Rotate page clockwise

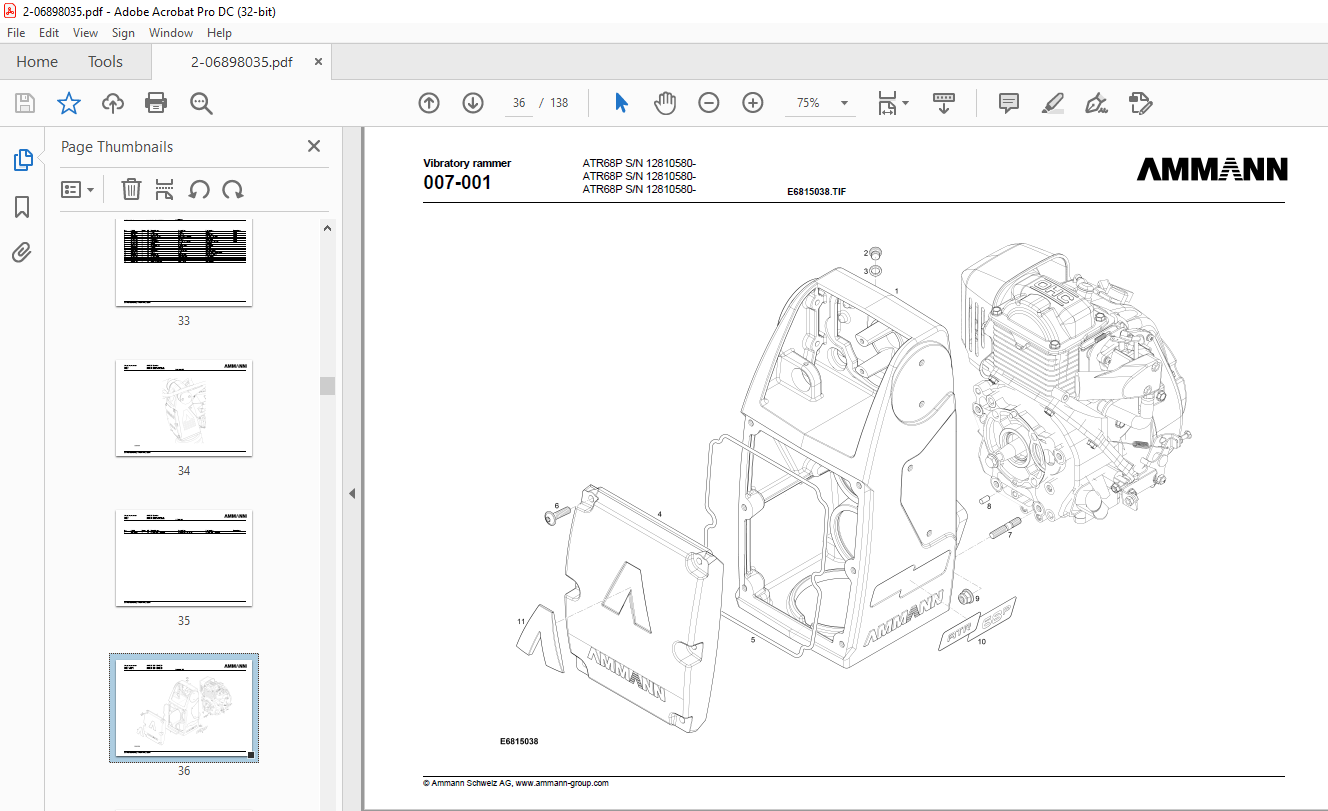tap(233, 189)
